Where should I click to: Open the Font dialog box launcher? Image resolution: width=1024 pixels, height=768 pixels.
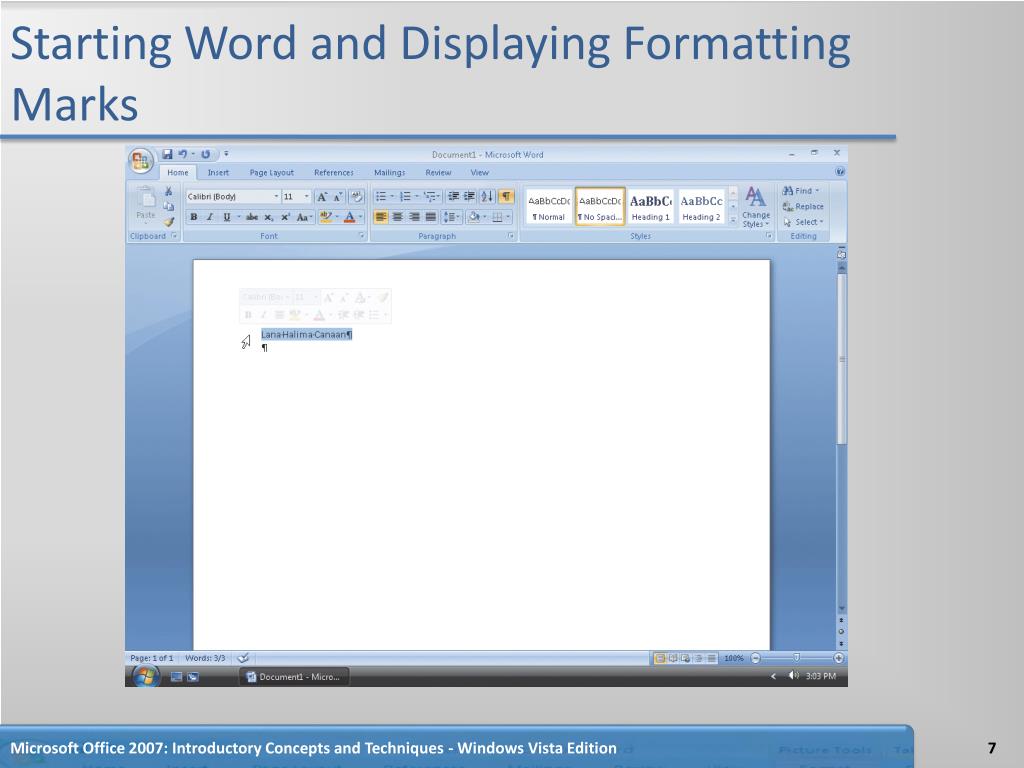(362, 236)
